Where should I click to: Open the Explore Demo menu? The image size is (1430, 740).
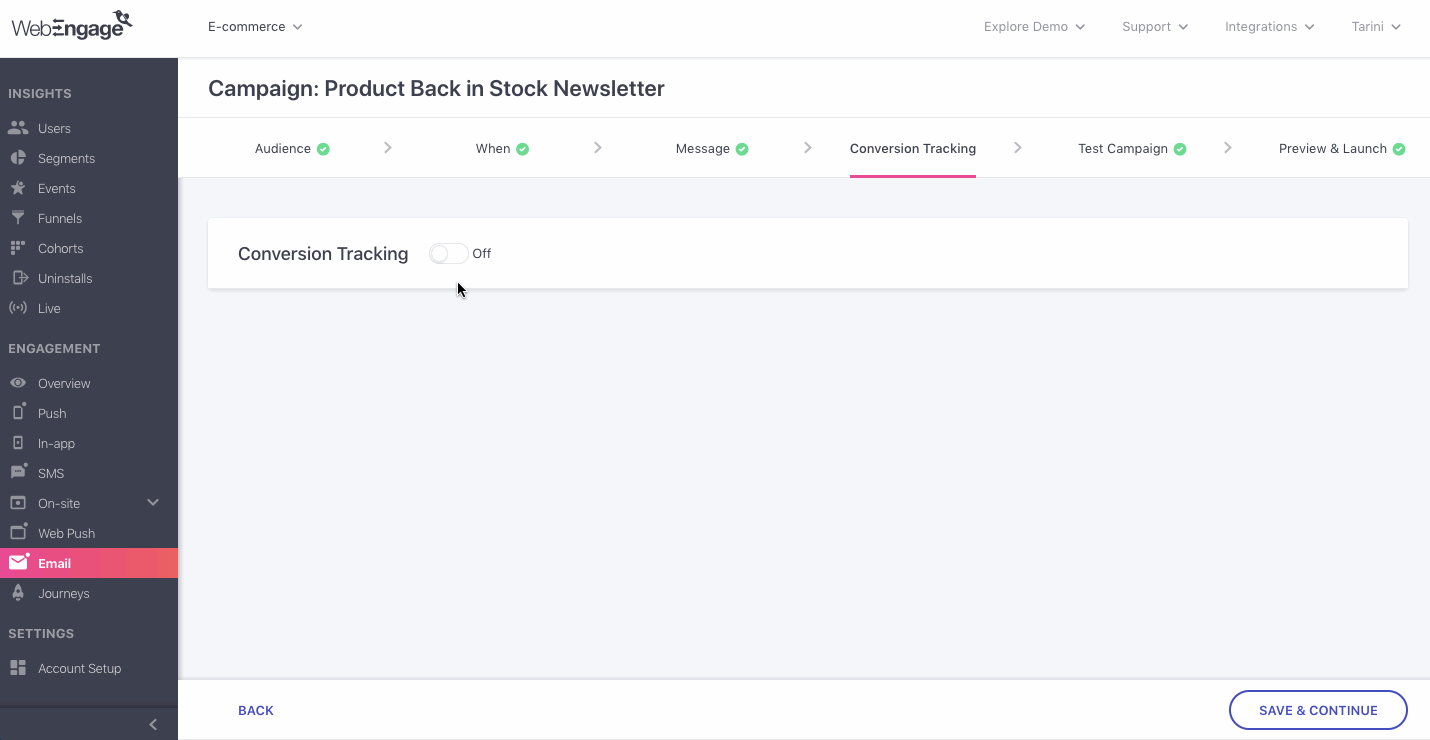click(x=1033, y=27)
